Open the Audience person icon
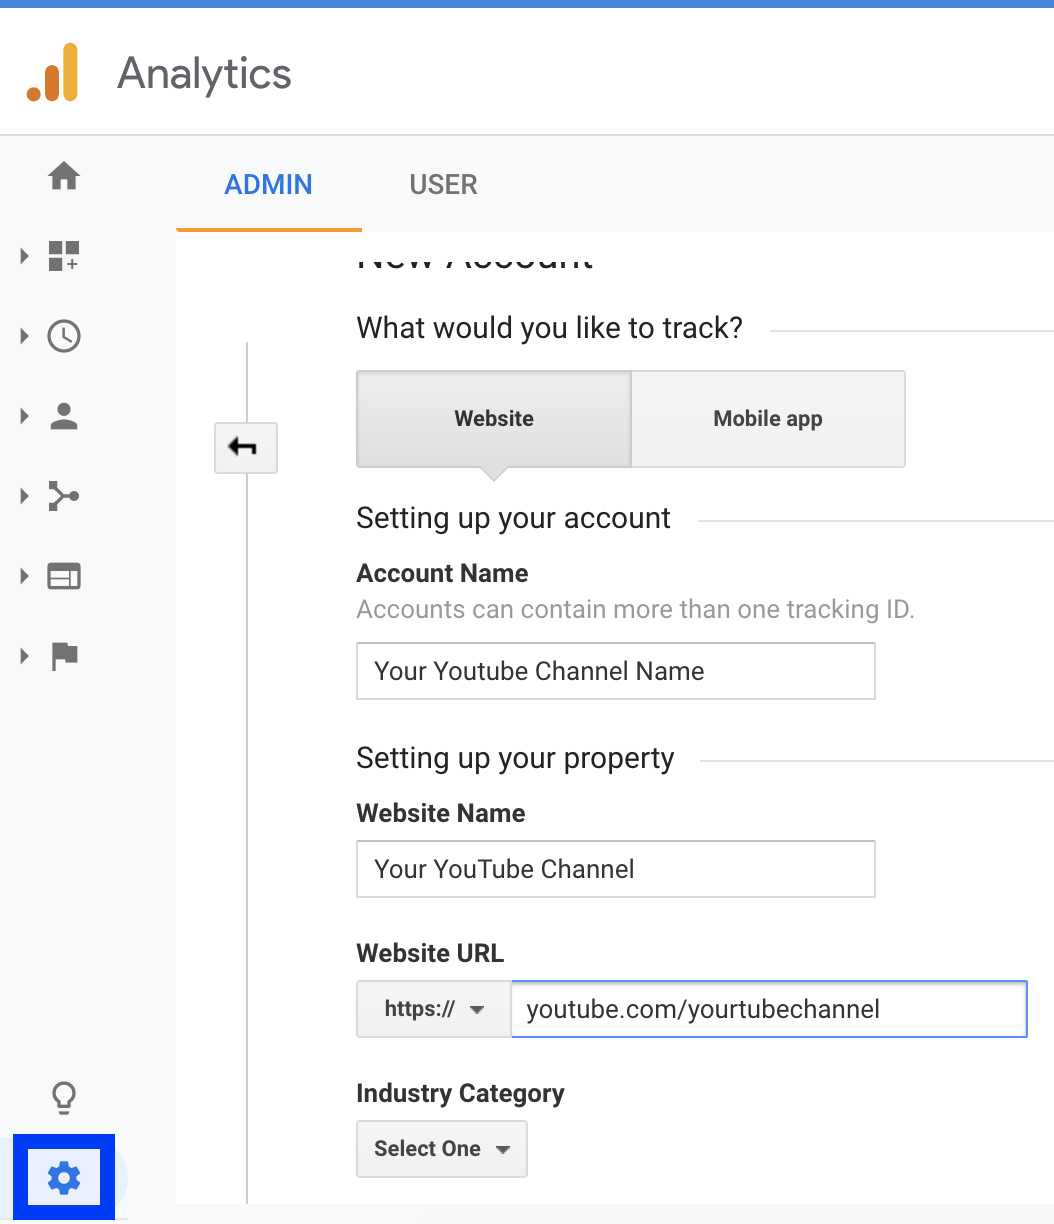1054x1224 pixels. point(64,416)
